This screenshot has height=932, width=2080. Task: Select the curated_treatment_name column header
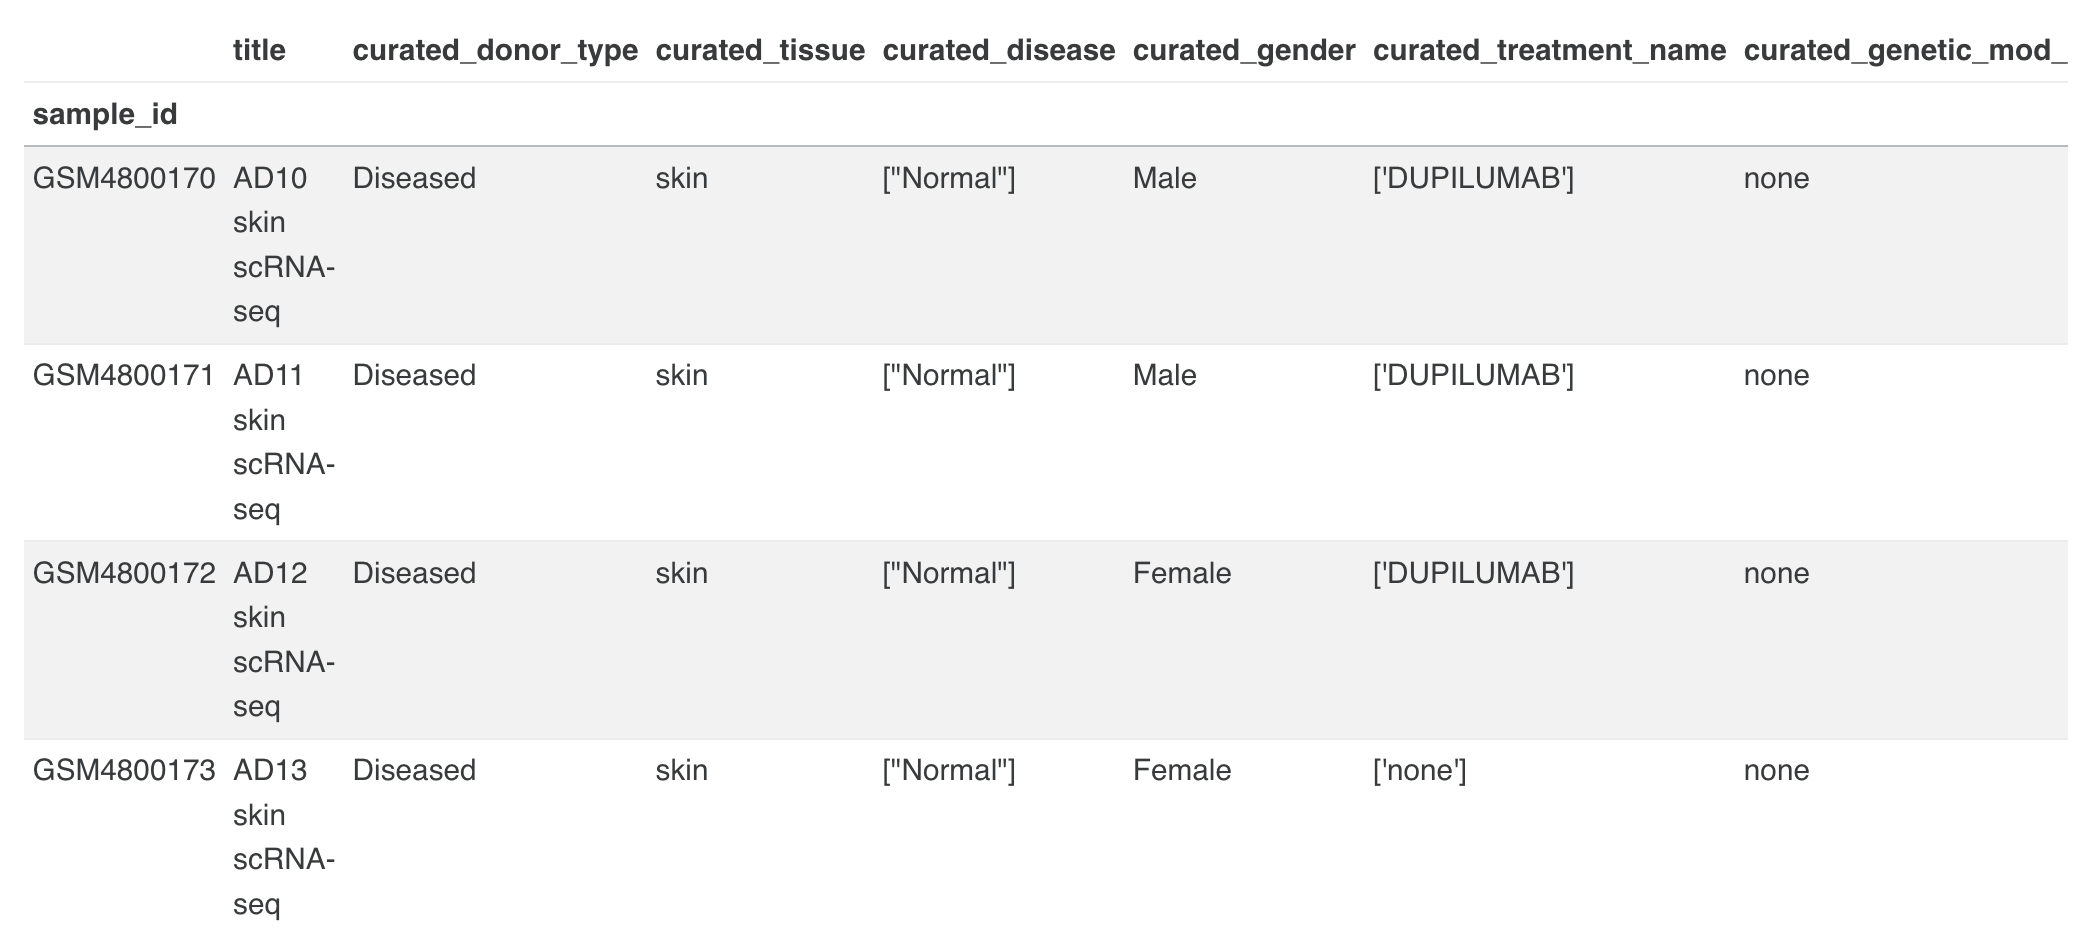pyautogui.click(x=1549, y=50)
